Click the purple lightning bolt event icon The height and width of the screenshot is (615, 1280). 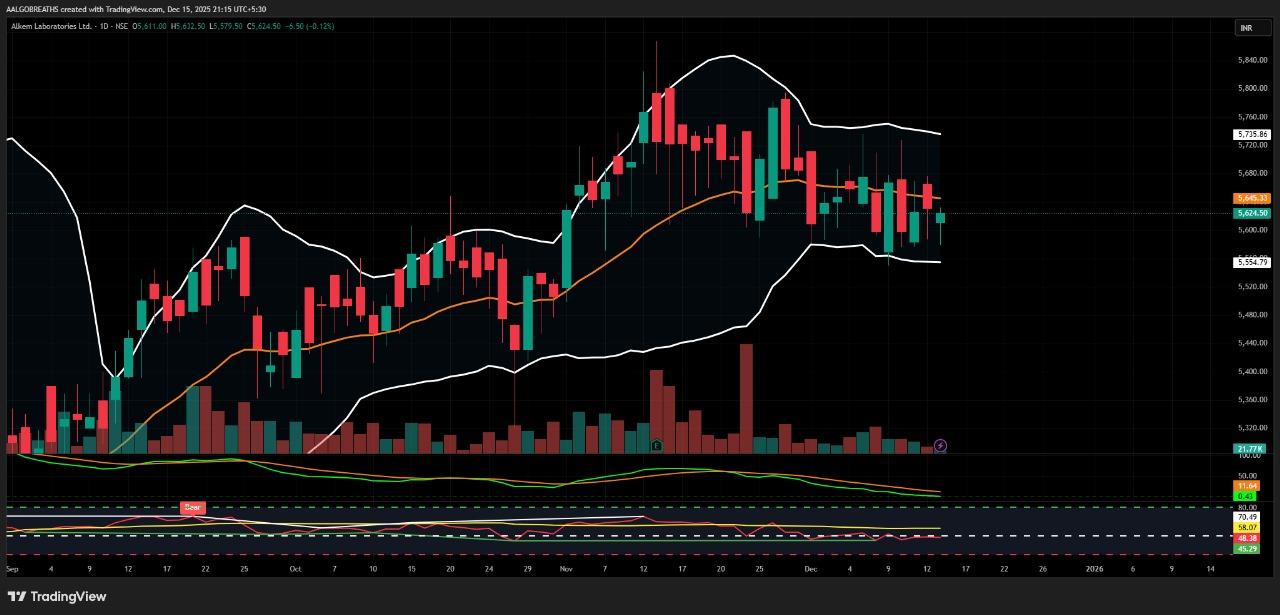click(x=940, y=444)
